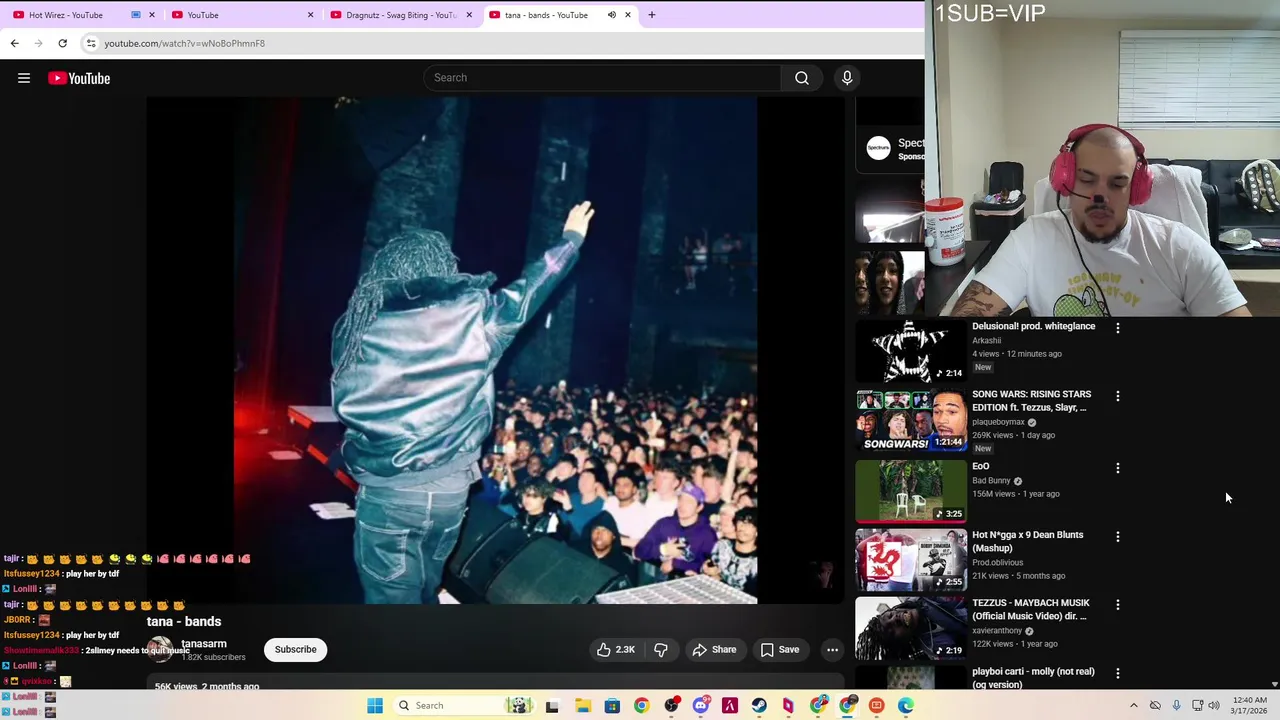The height and width of the screenshot is (720, 1280).
Task: Open the EoO Bad Bunny thumbnail
Action: (911, 491)
